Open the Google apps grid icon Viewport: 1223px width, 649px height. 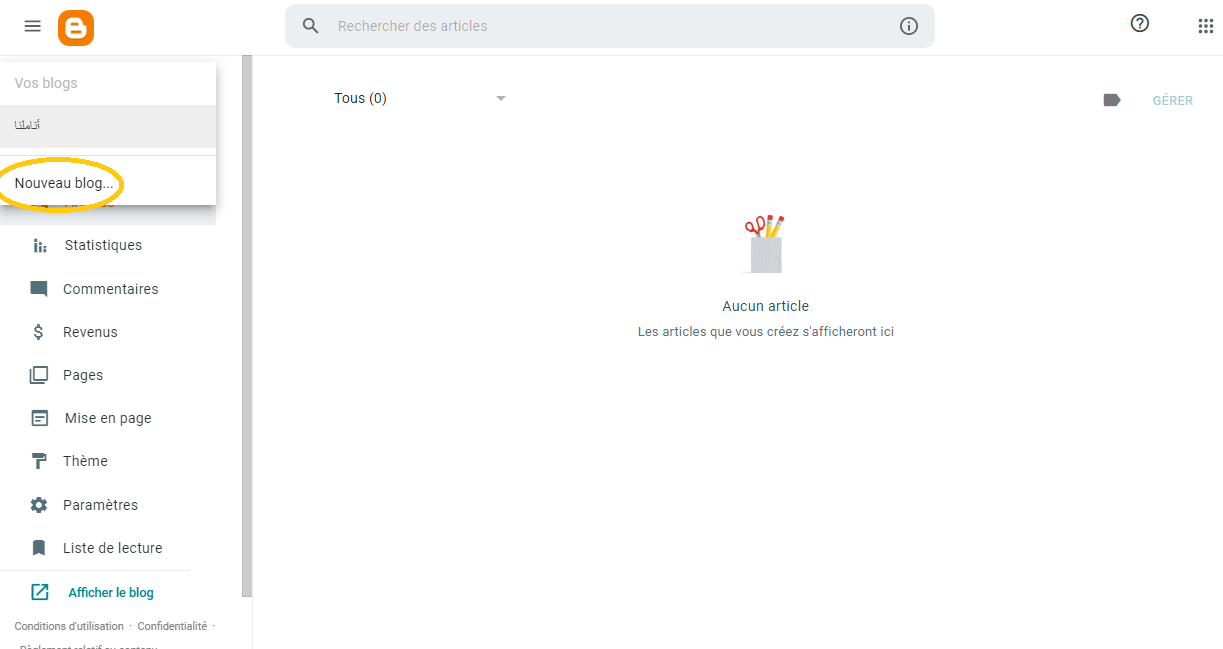[x=1205, y=26]
